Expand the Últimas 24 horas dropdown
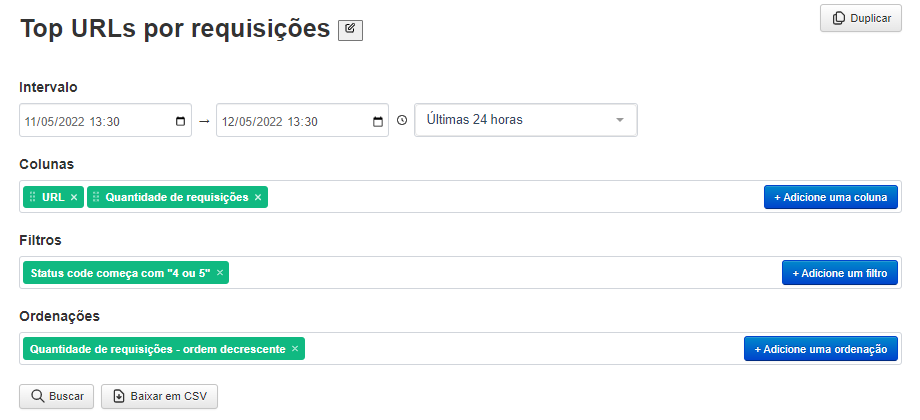The image size is (920, 420). click(x=526, y=120)
